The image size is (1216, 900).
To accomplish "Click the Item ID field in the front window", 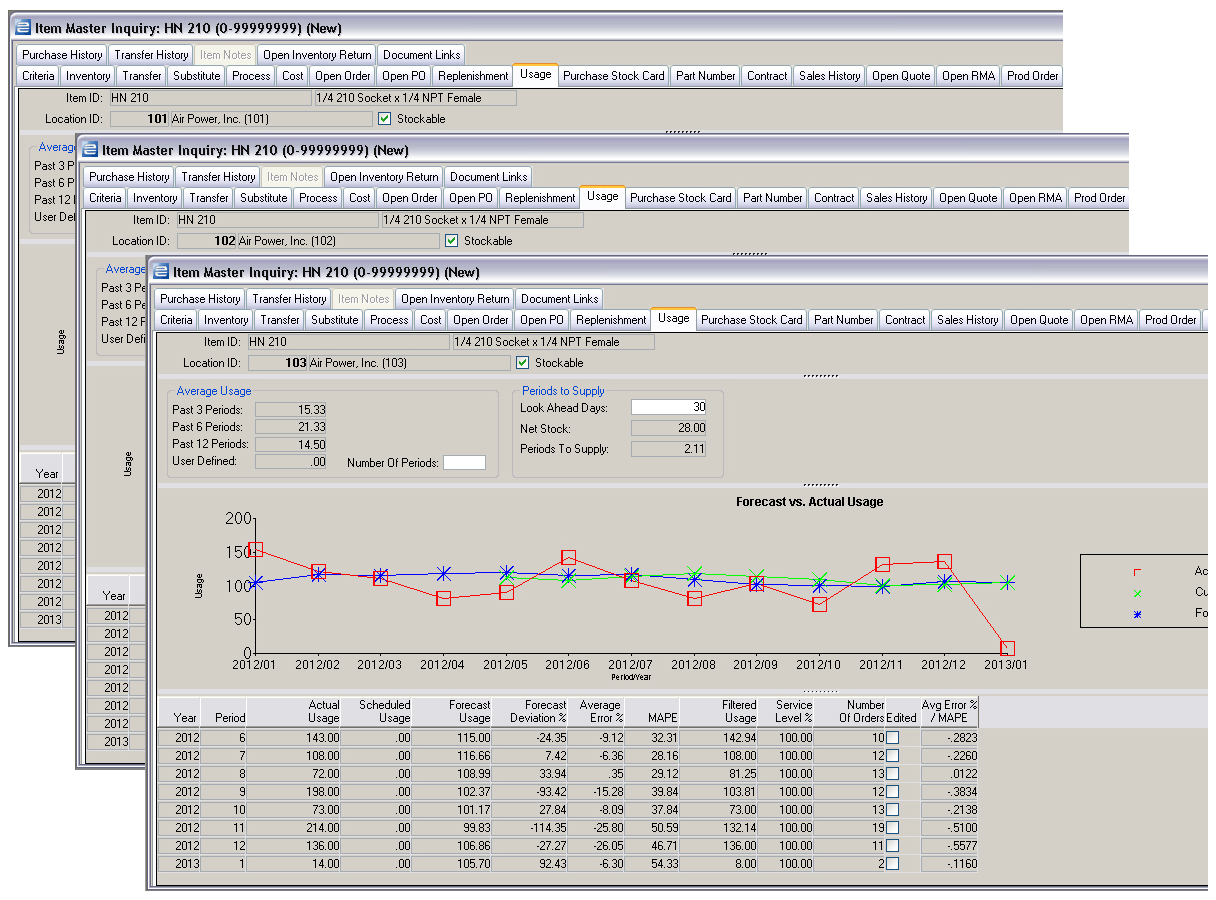I will click(348, 341).
